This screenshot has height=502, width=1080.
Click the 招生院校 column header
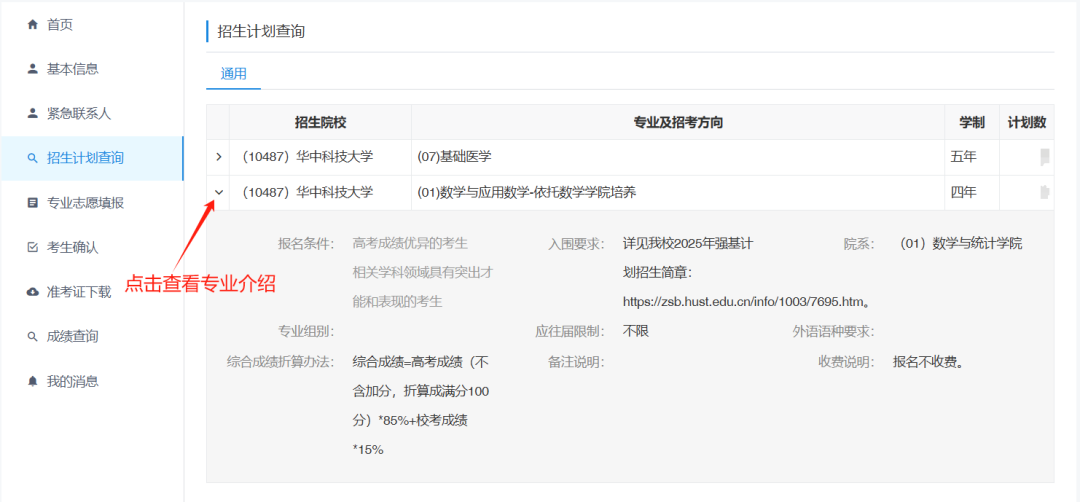pyautogui.click(x=320, y=122)
